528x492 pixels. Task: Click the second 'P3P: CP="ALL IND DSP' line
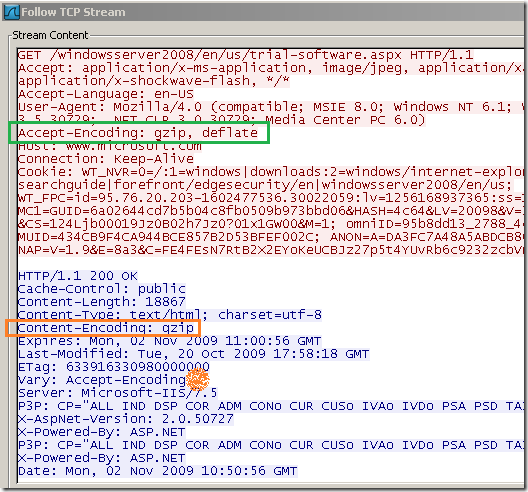[x=271, y=445]
